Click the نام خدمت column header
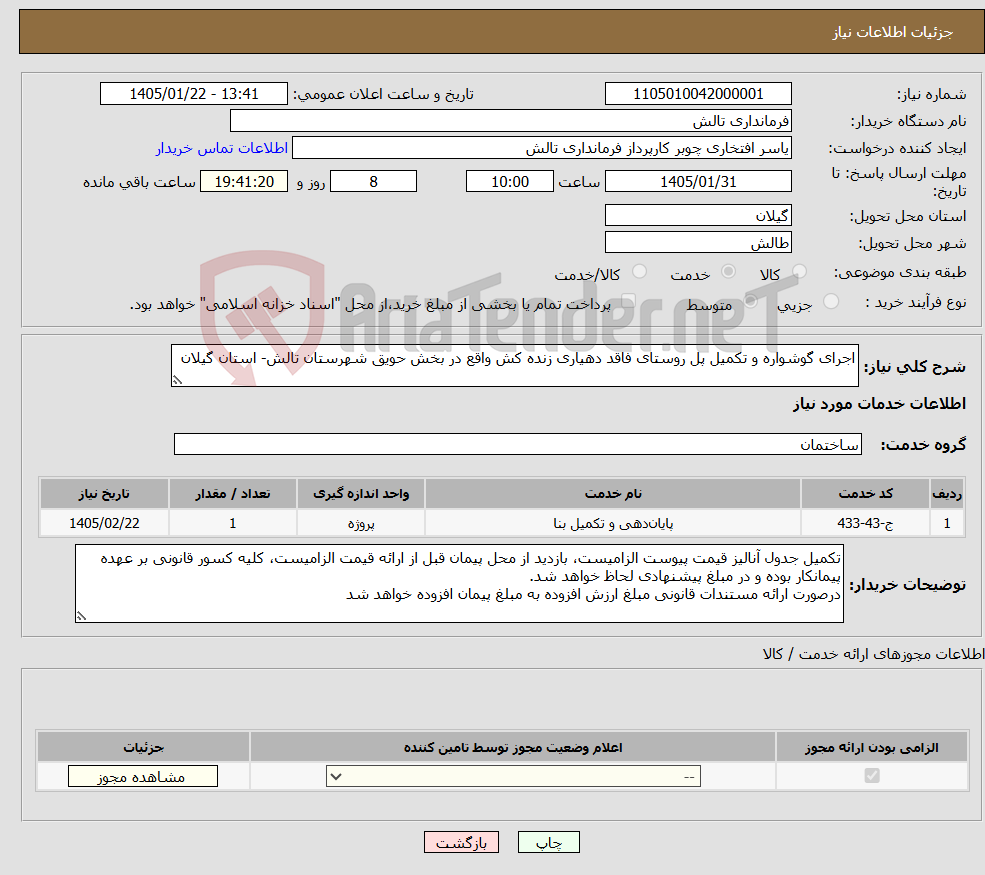This screenshot has width=985, height=875. coord(613,494)
